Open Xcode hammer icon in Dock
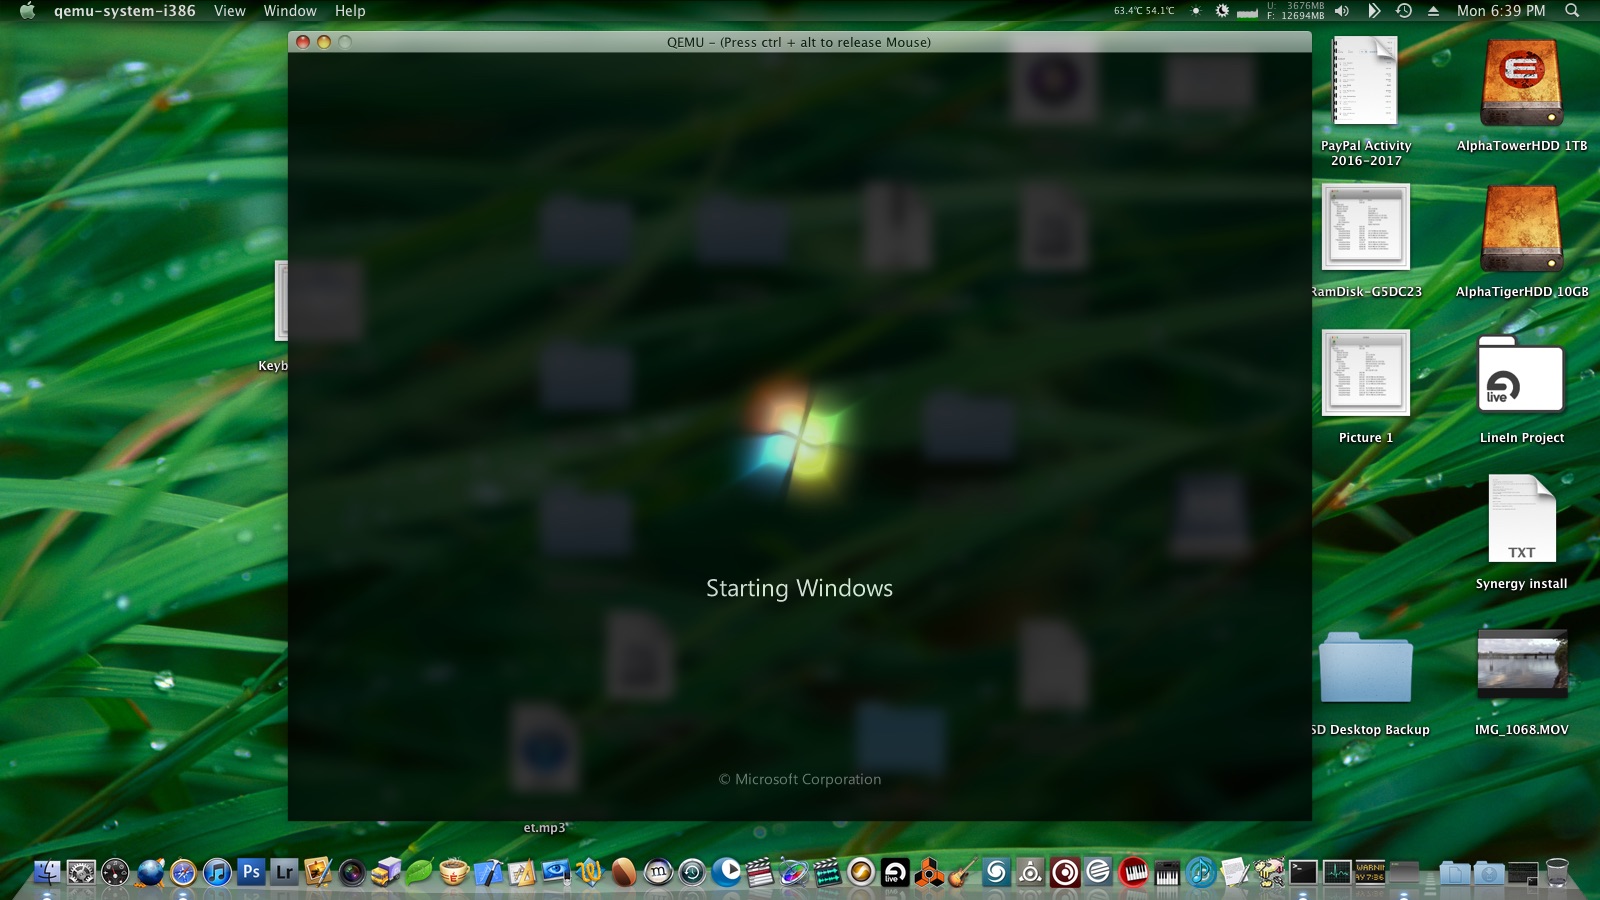Viewport: 1600px width, 900px height. coord(488,873)
